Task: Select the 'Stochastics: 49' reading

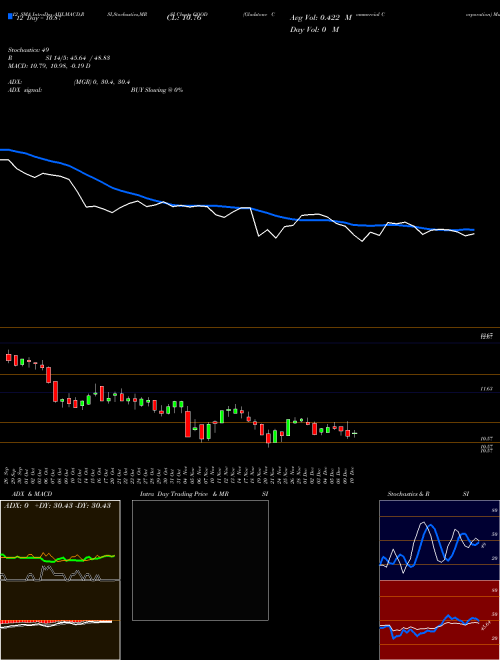Action: [x=29, y=50]
